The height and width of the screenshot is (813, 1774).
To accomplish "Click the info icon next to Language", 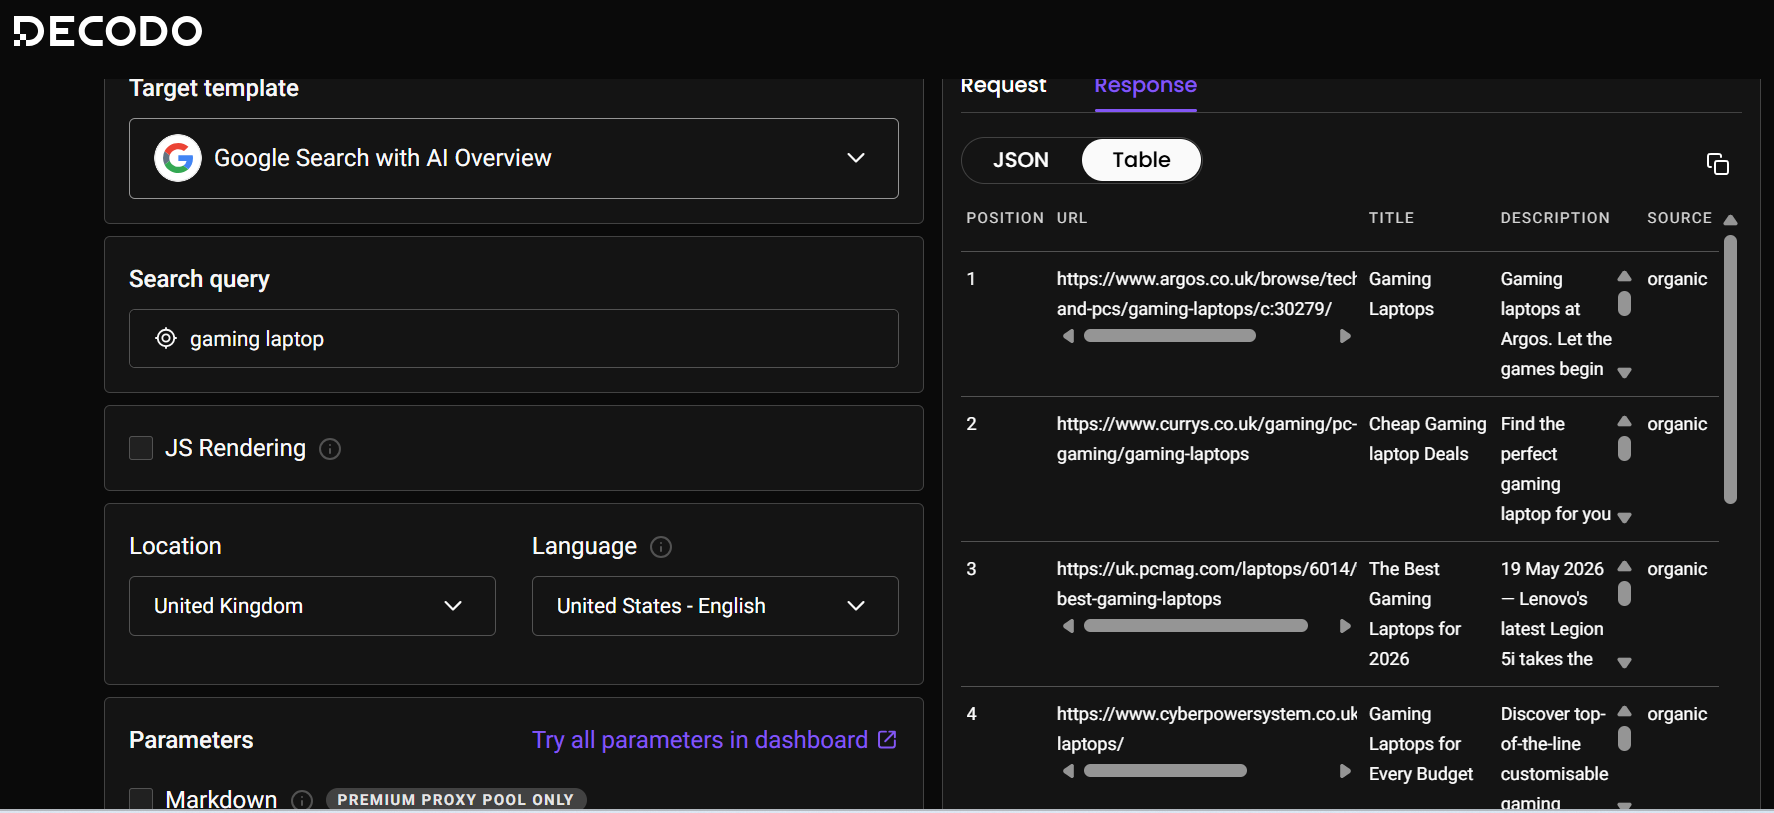I will tap(661, 547).
